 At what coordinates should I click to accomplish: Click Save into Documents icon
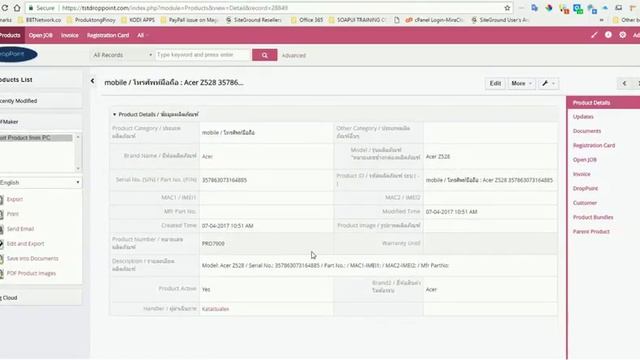(x=1, y=259)
